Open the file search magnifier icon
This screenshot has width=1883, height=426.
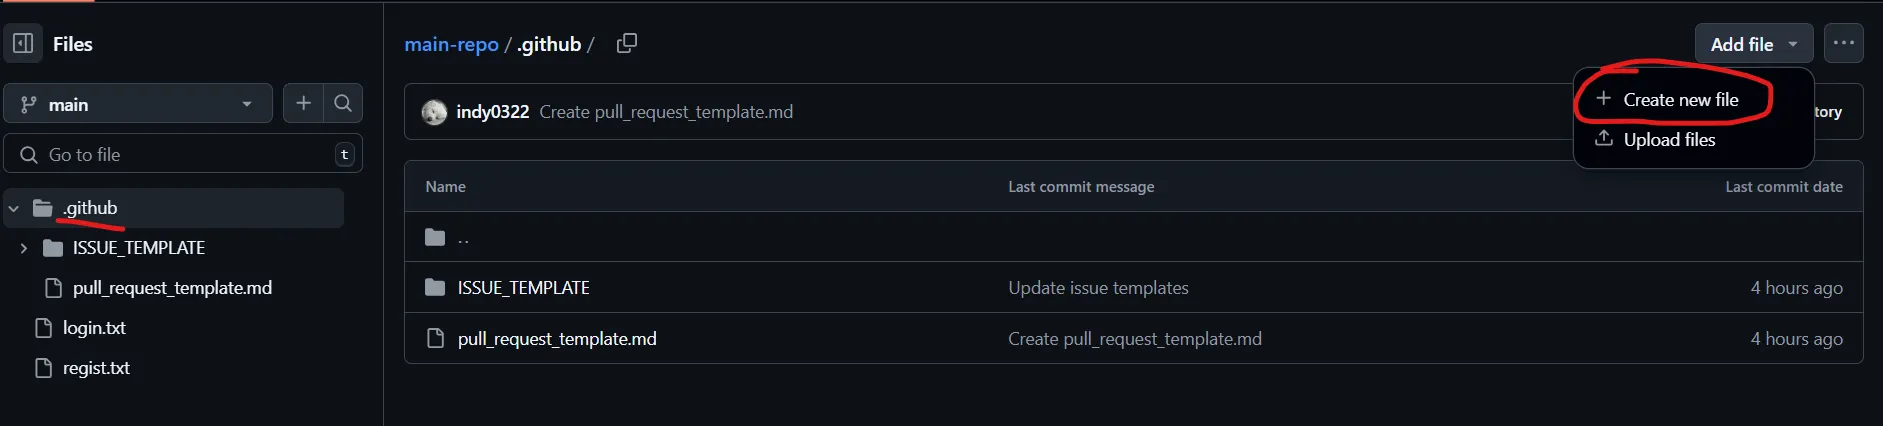point(343,103)
